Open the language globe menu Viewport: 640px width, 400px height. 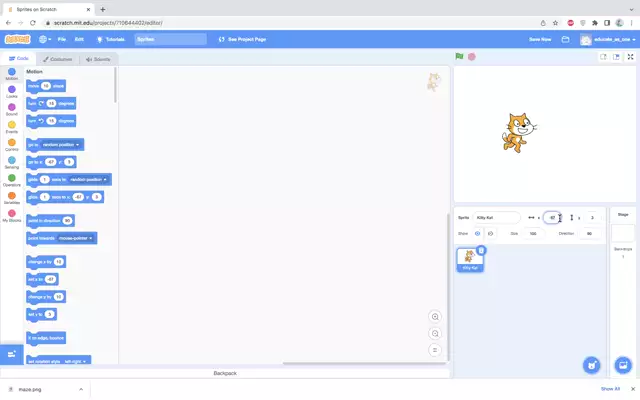click(x=45, y=39)
